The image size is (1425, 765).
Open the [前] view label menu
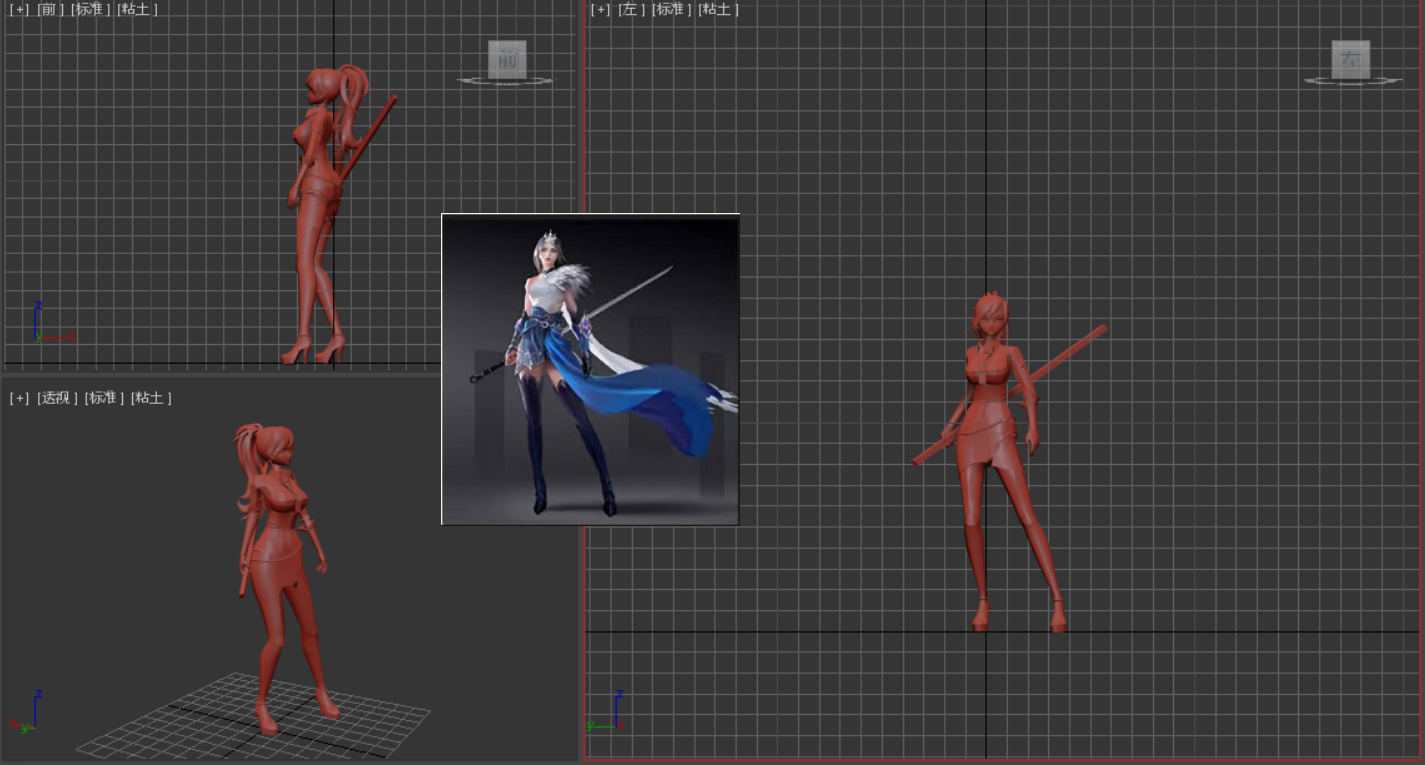tap(50, 9)
